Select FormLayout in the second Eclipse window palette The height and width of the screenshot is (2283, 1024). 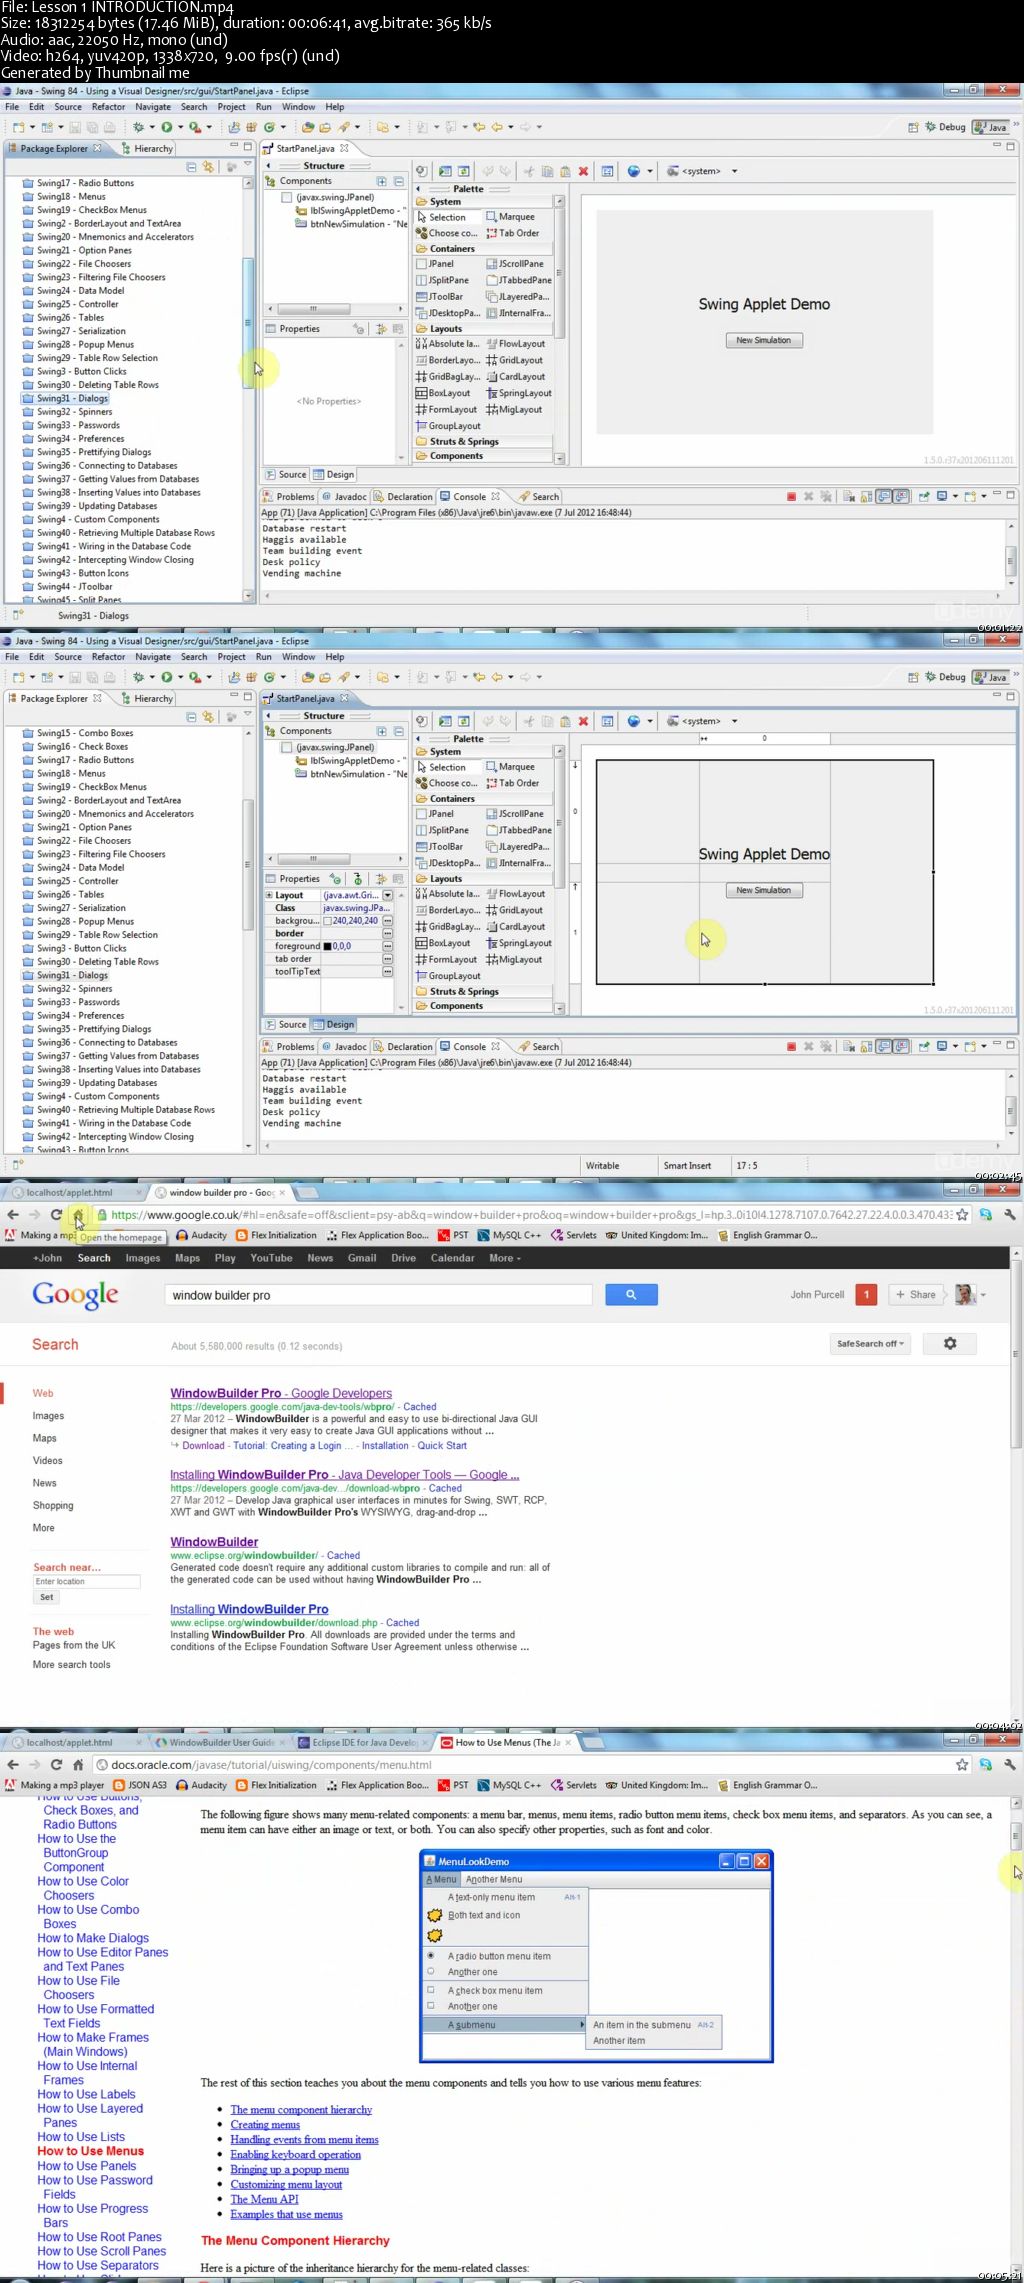pyautogui.click(x=447, y=960)
